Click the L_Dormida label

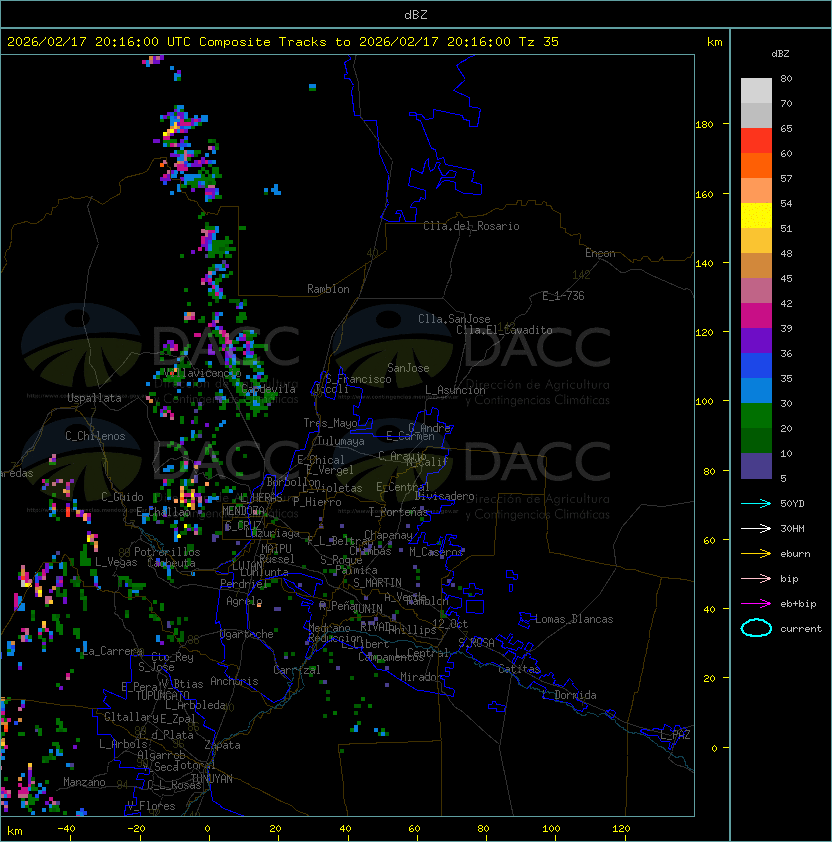pos(569,695)
